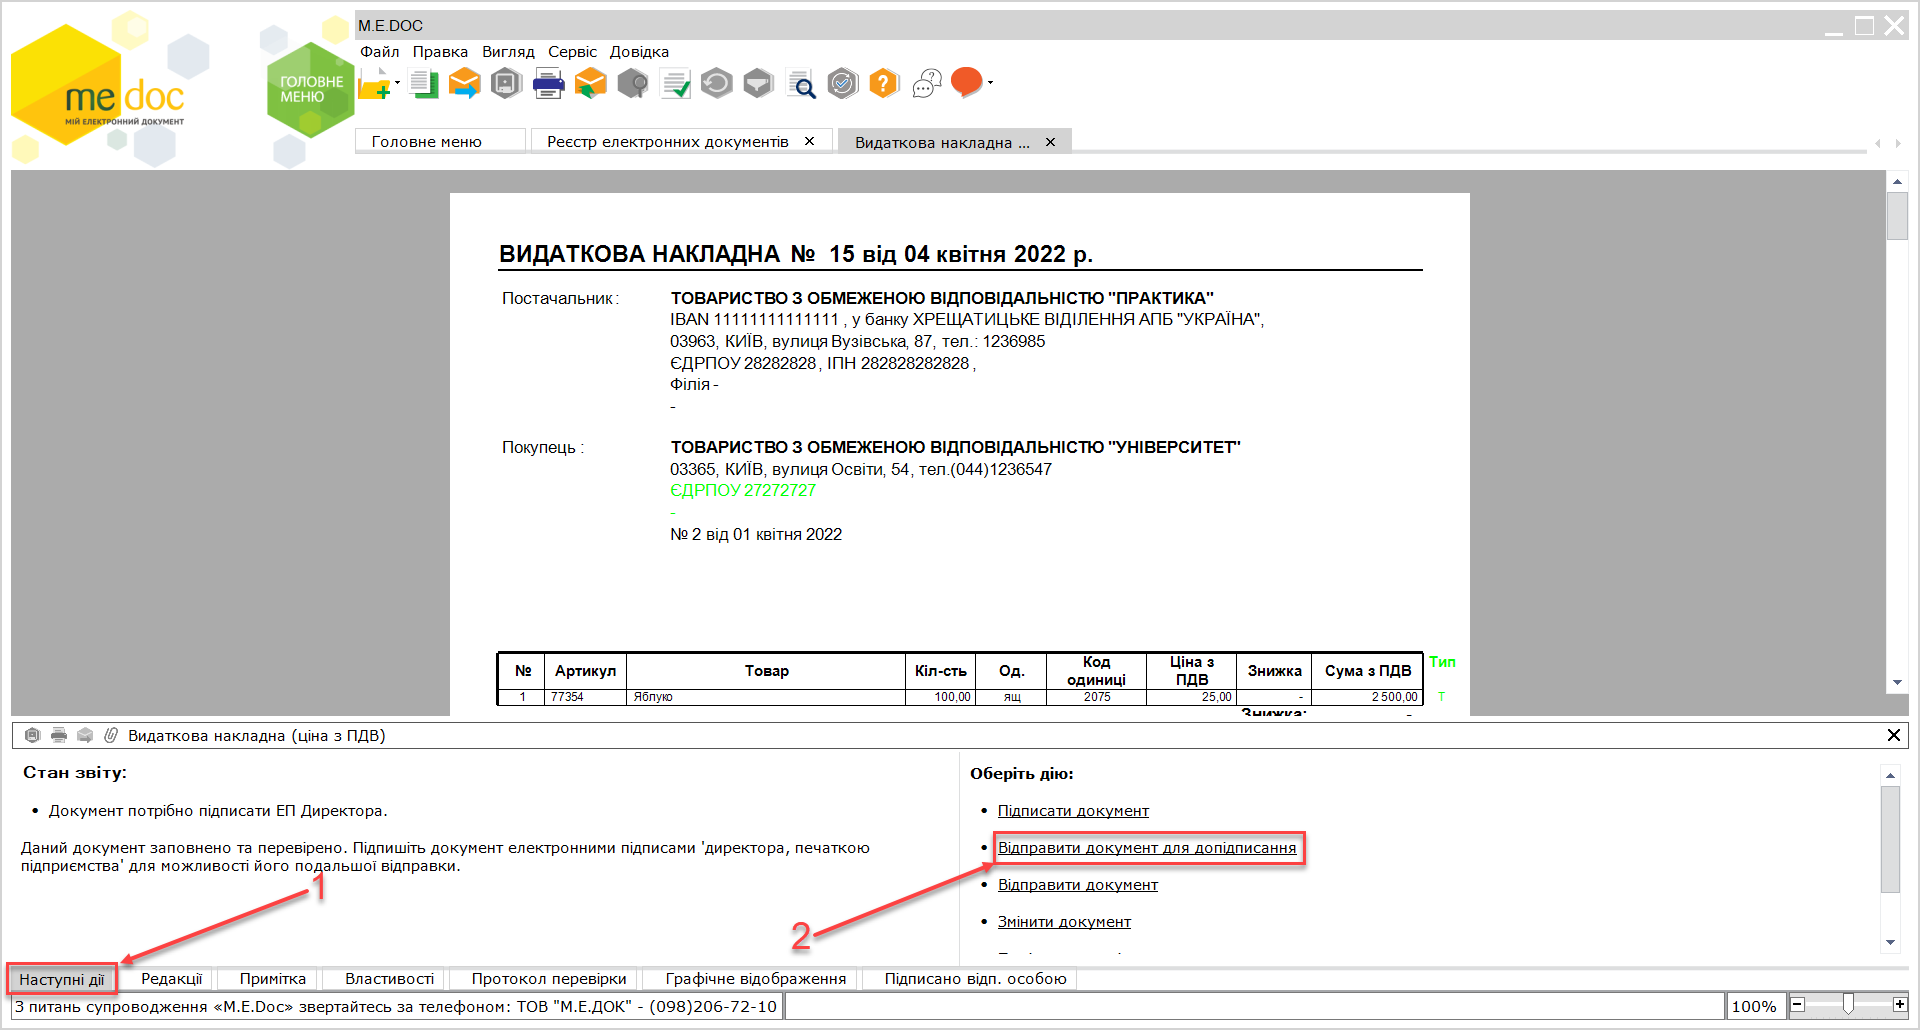Click the speech bubbles support chat icon
This screenshot has width=1920, height=1030.
pos(927,84)
